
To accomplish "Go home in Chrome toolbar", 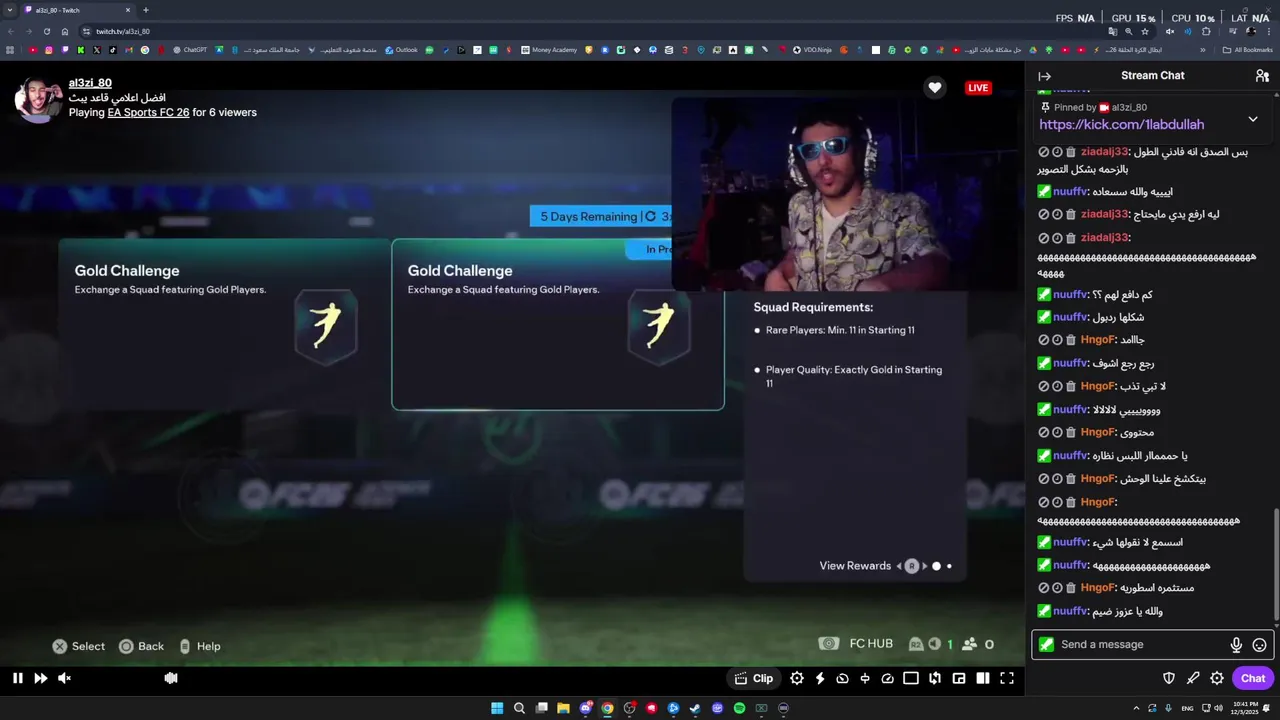I will (65, 31).
